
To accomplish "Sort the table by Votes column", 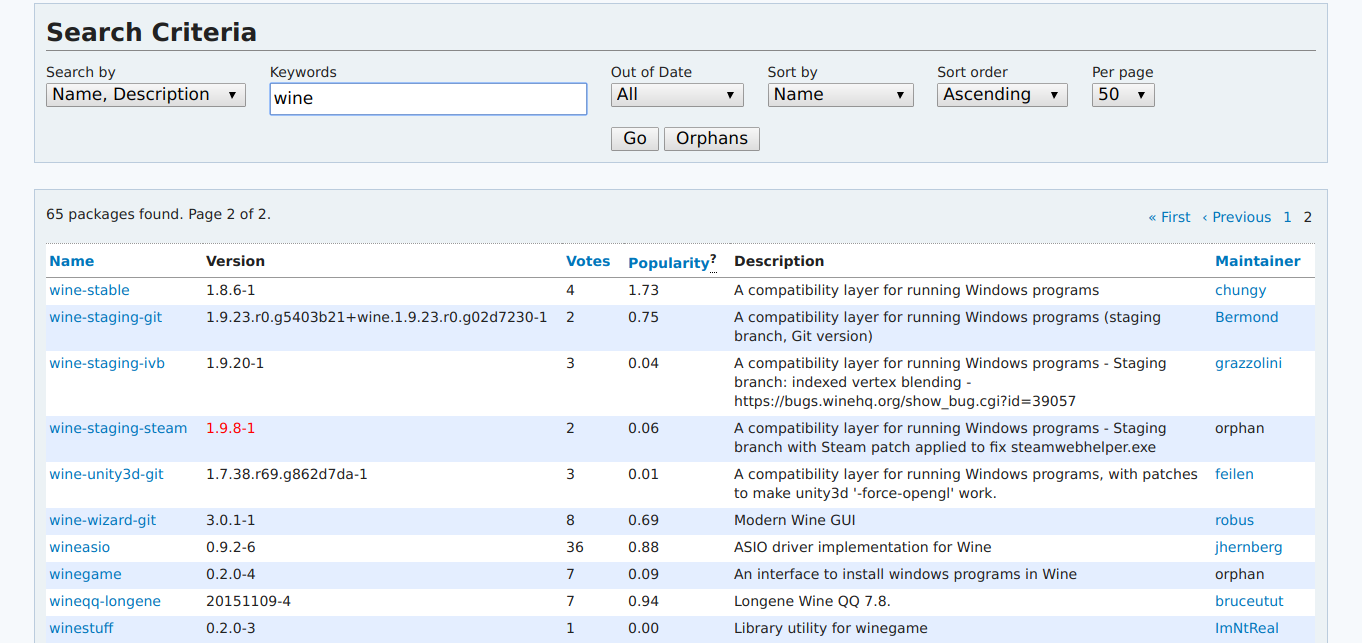I will click(588, 261).
